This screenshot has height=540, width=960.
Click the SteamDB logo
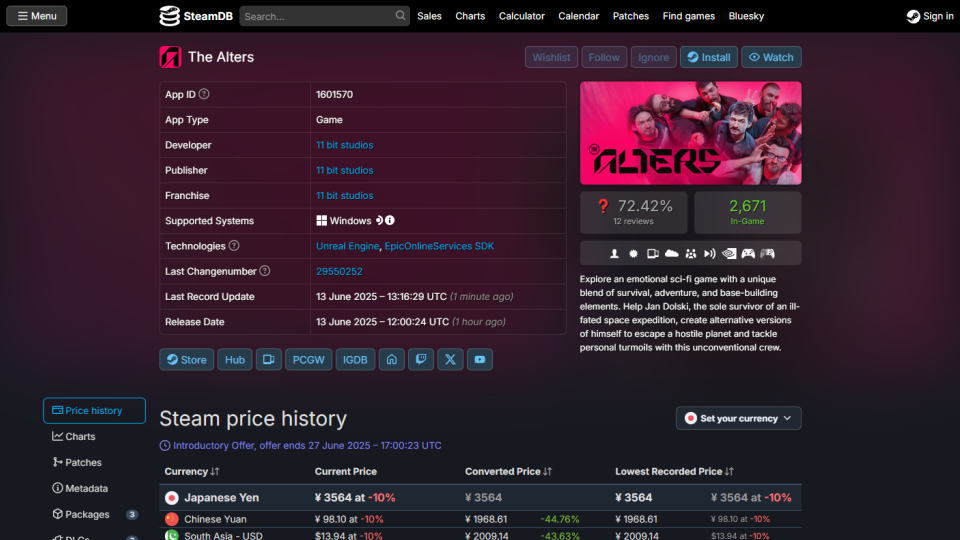pyautogui.click(x=196, y=16)
